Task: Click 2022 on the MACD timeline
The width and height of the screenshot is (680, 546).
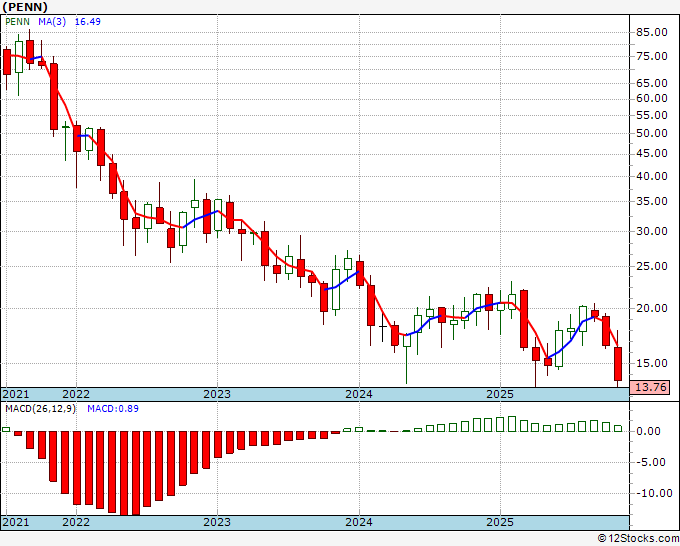Action: [76, 522]
